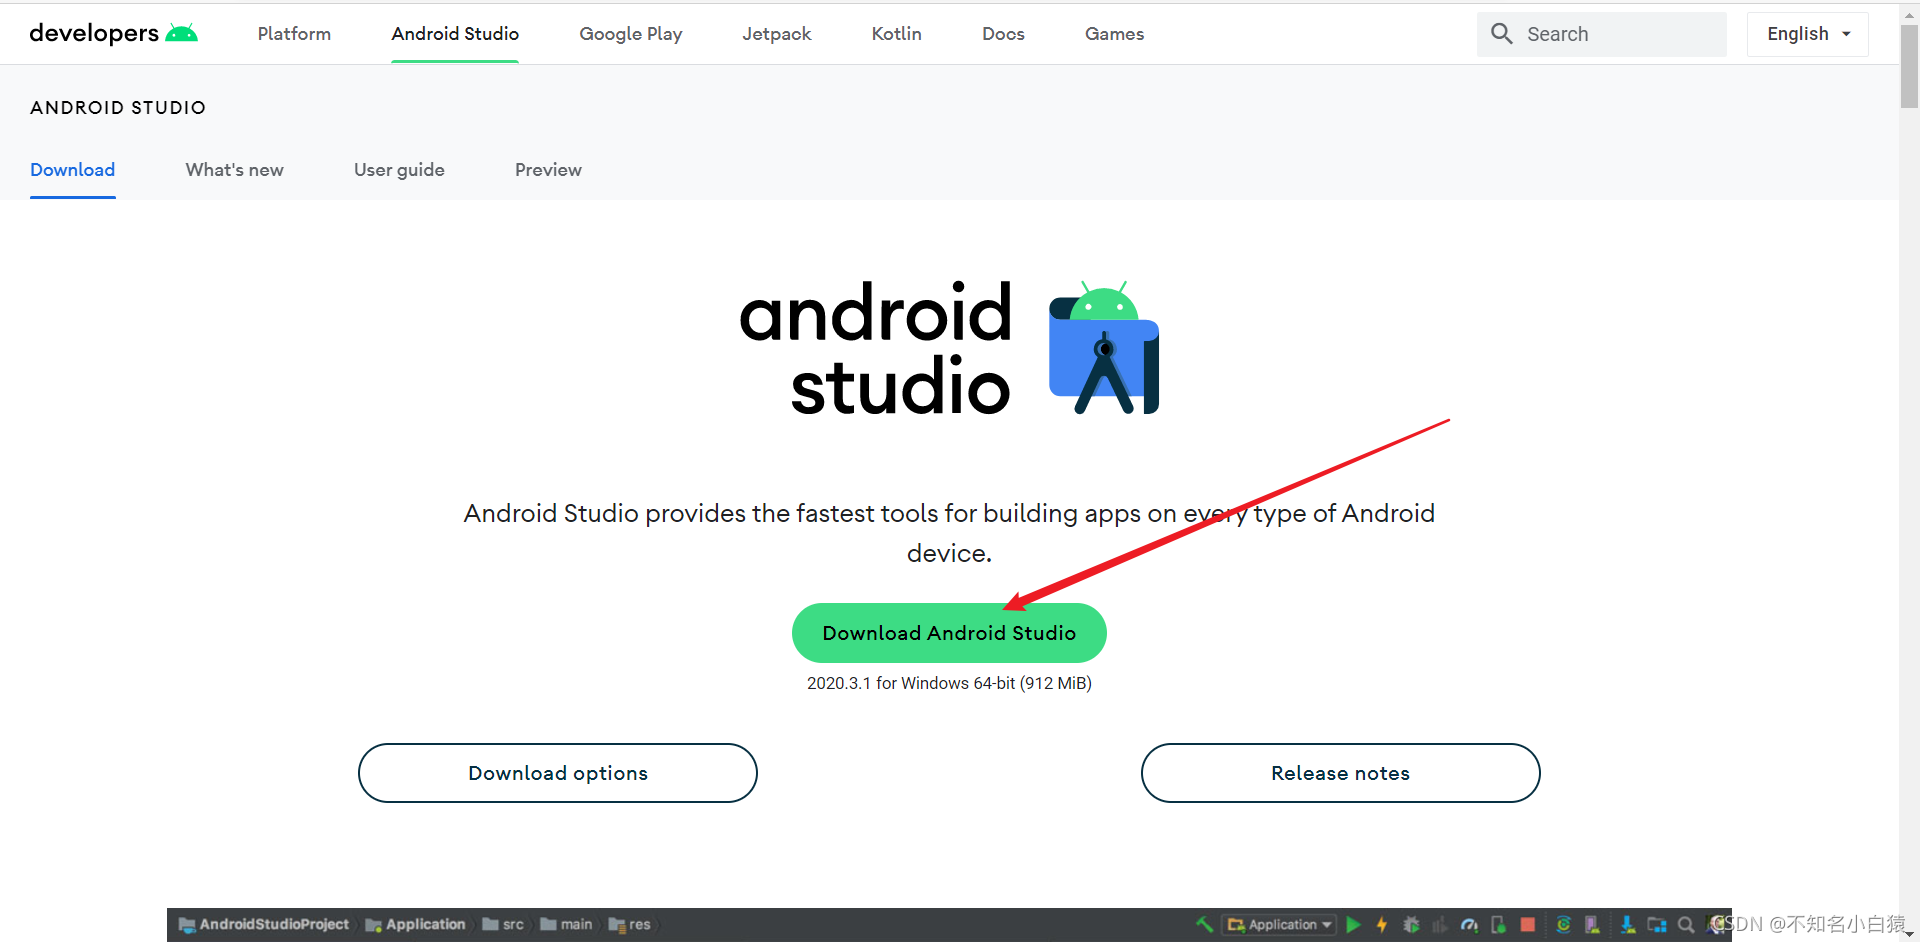Click the Debug bug icon
The height and width of the screenshot is (942, 1920).
click(1411, 924)
